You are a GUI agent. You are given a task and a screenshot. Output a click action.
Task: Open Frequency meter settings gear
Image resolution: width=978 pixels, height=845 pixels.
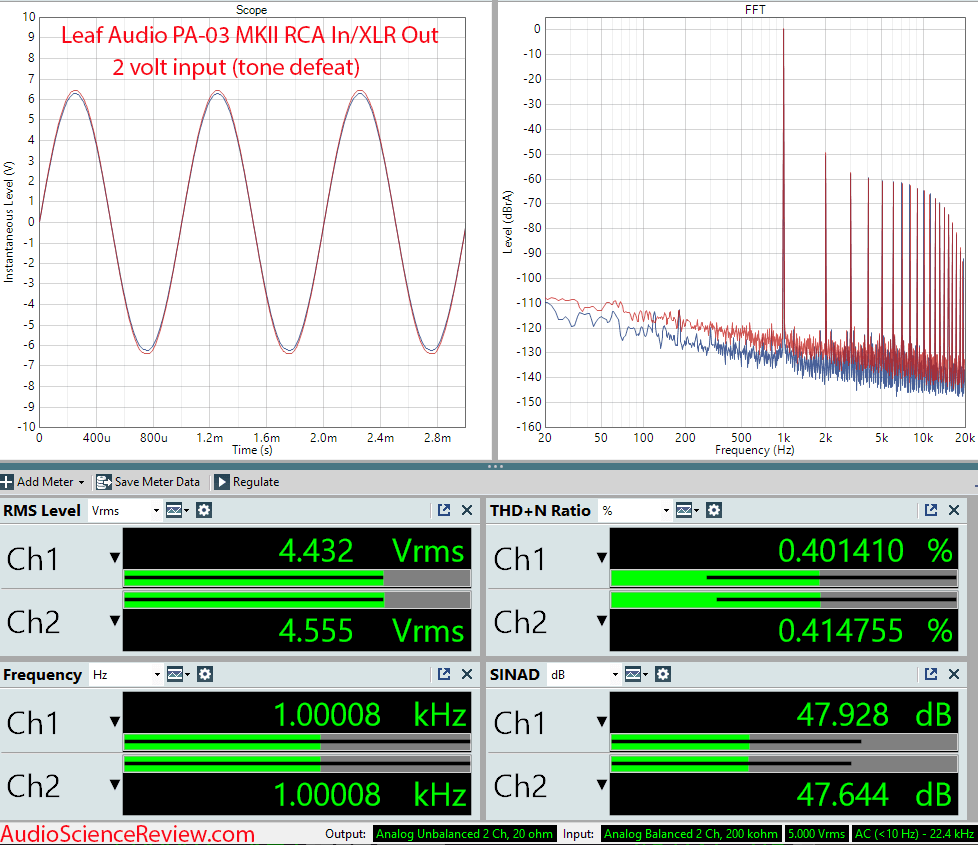tap(205, 675)
